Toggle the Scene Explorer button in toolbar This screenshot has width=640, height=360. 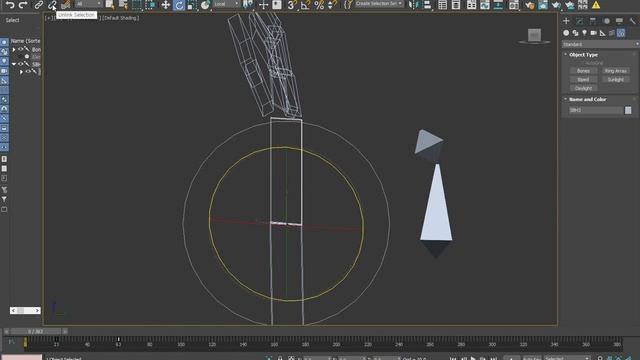[x=442, y=5]
